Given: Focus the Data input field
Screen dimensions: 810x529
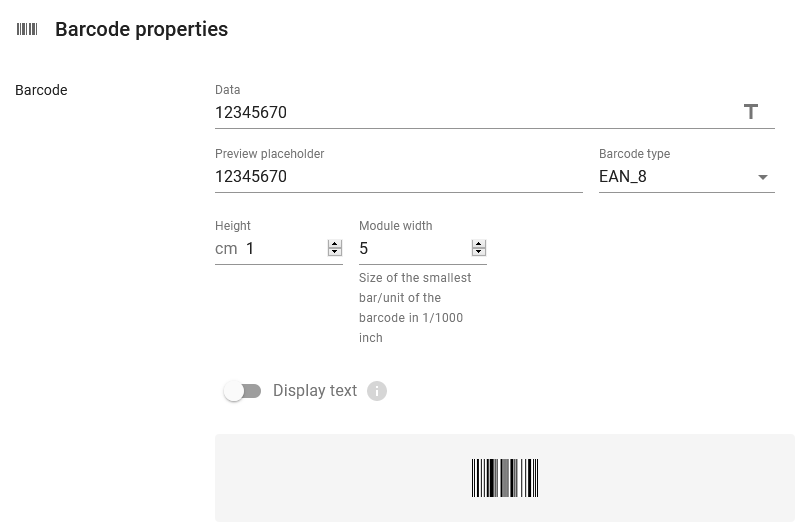Looking at the screenshot, I should click(475, 113).
